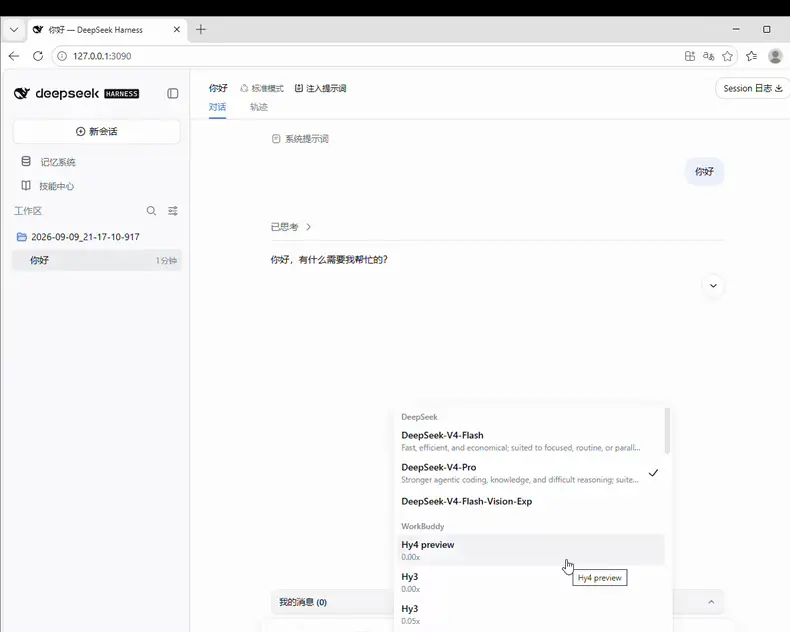Click the 工作区 section label

point(28,211)
